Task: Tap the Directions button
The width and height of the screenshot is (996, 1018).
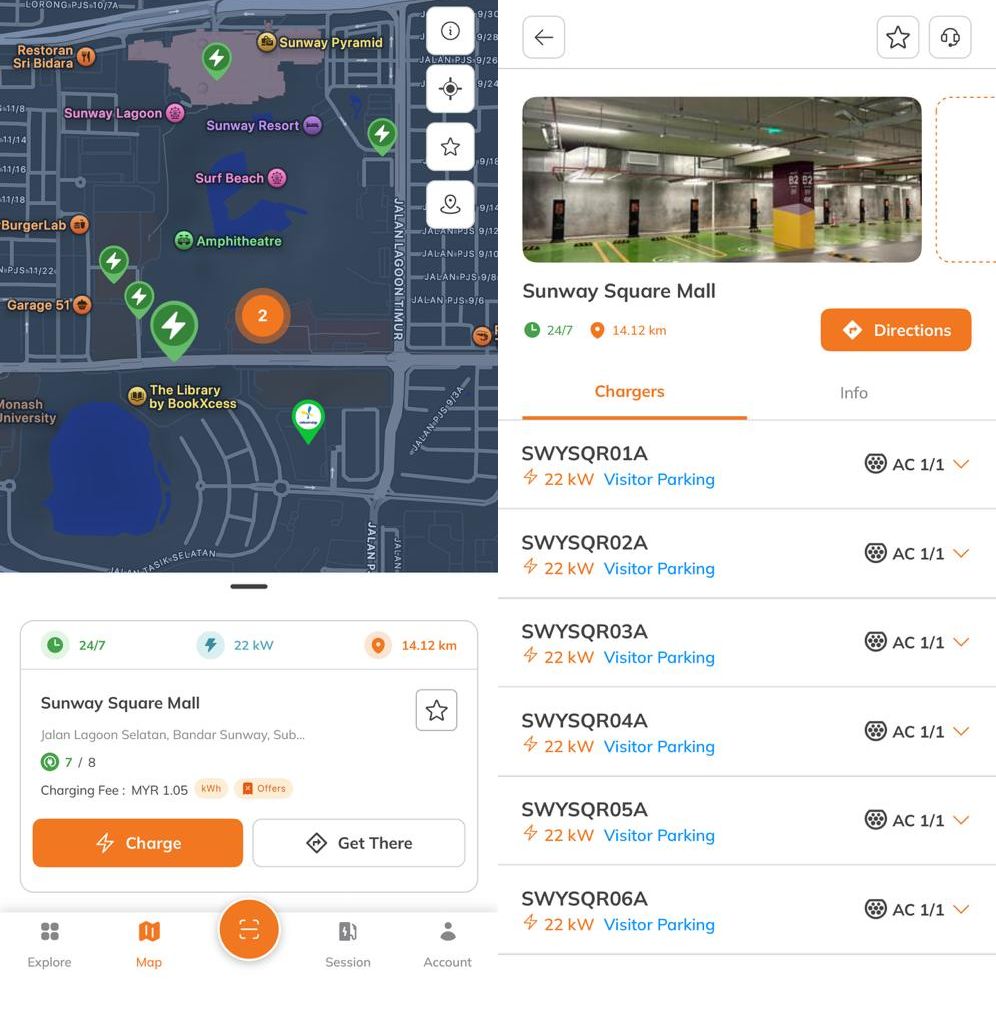Action: [x=896, y=330]
